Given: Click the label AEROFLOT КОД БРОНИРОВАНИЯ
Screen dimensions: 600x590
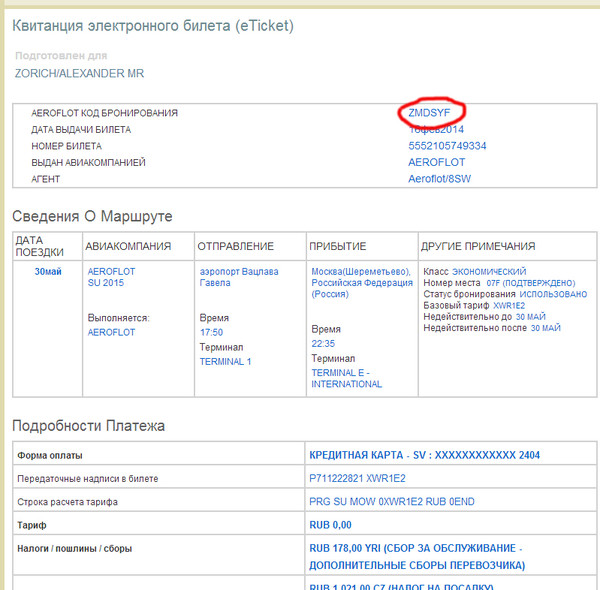Looking at the screenshot, I should point(104,113).
